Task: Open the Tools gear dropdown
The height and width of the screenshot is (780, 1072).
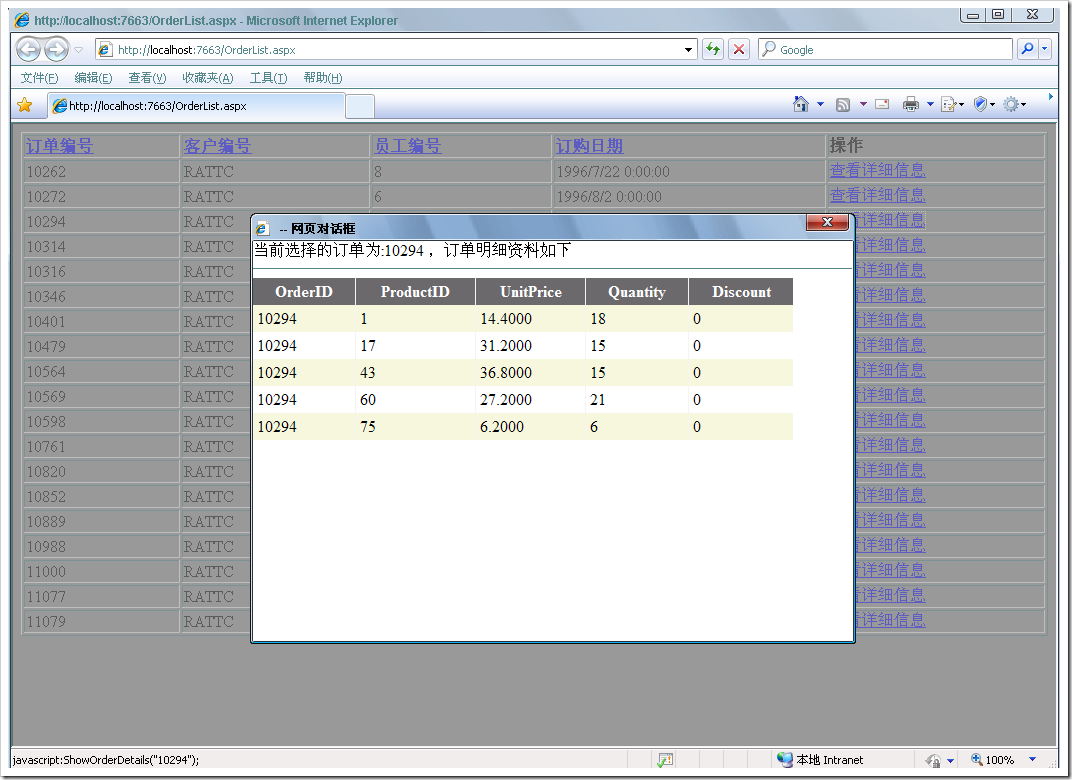Action: pos(1015,104)
